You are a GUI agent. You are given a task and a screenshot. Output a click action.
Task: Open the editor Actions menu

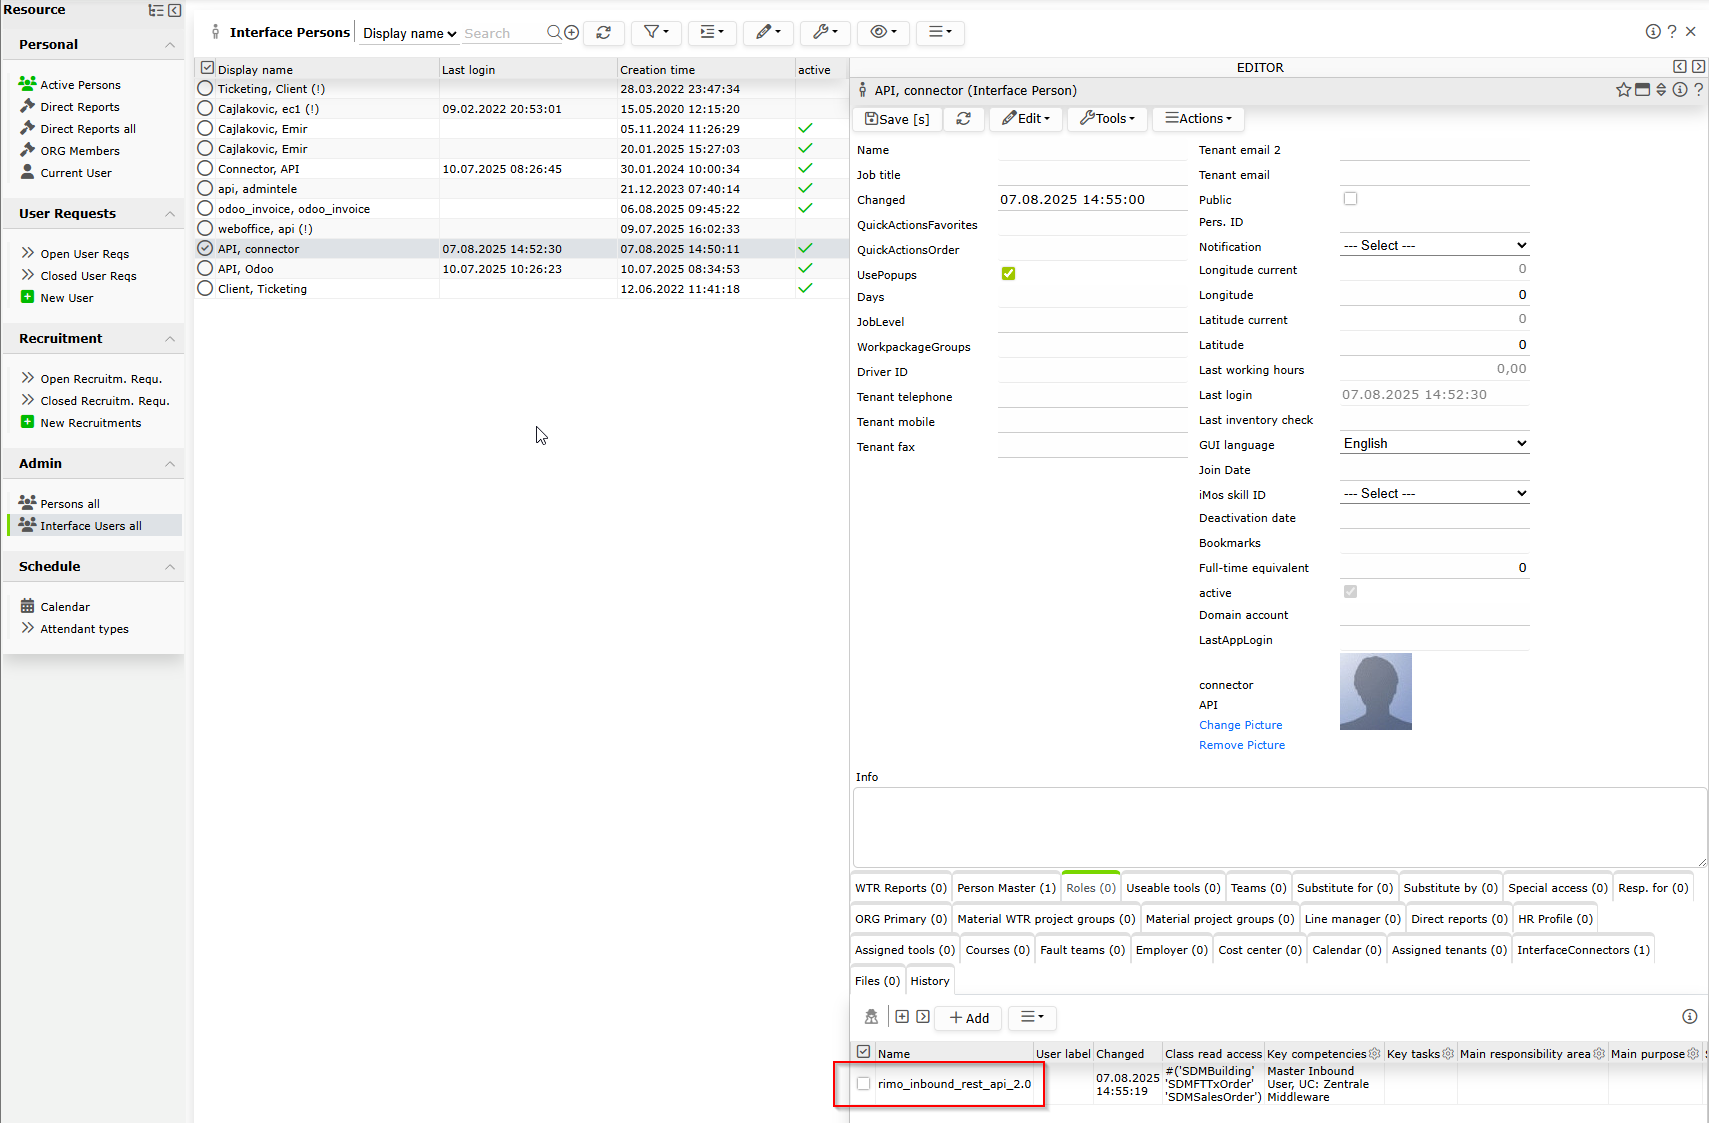1198,118
